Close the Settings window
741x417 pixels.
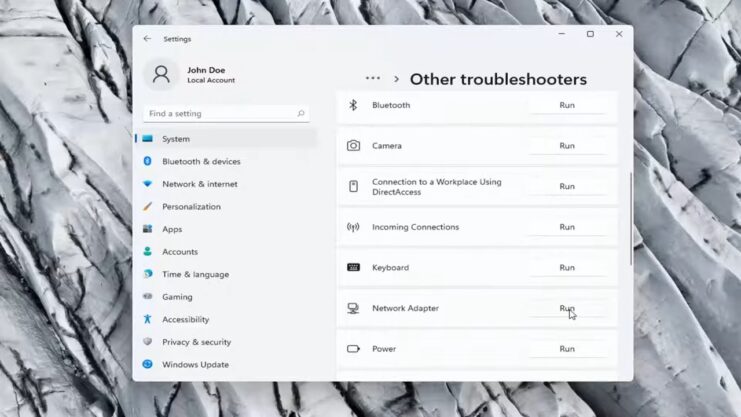tap(619, 34)
